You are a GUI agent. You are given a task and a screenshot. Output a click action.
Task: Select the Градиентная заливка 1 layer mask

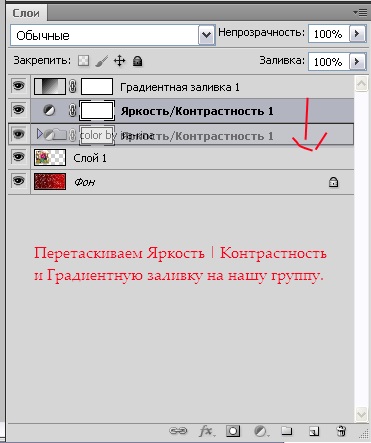point(97,86)
